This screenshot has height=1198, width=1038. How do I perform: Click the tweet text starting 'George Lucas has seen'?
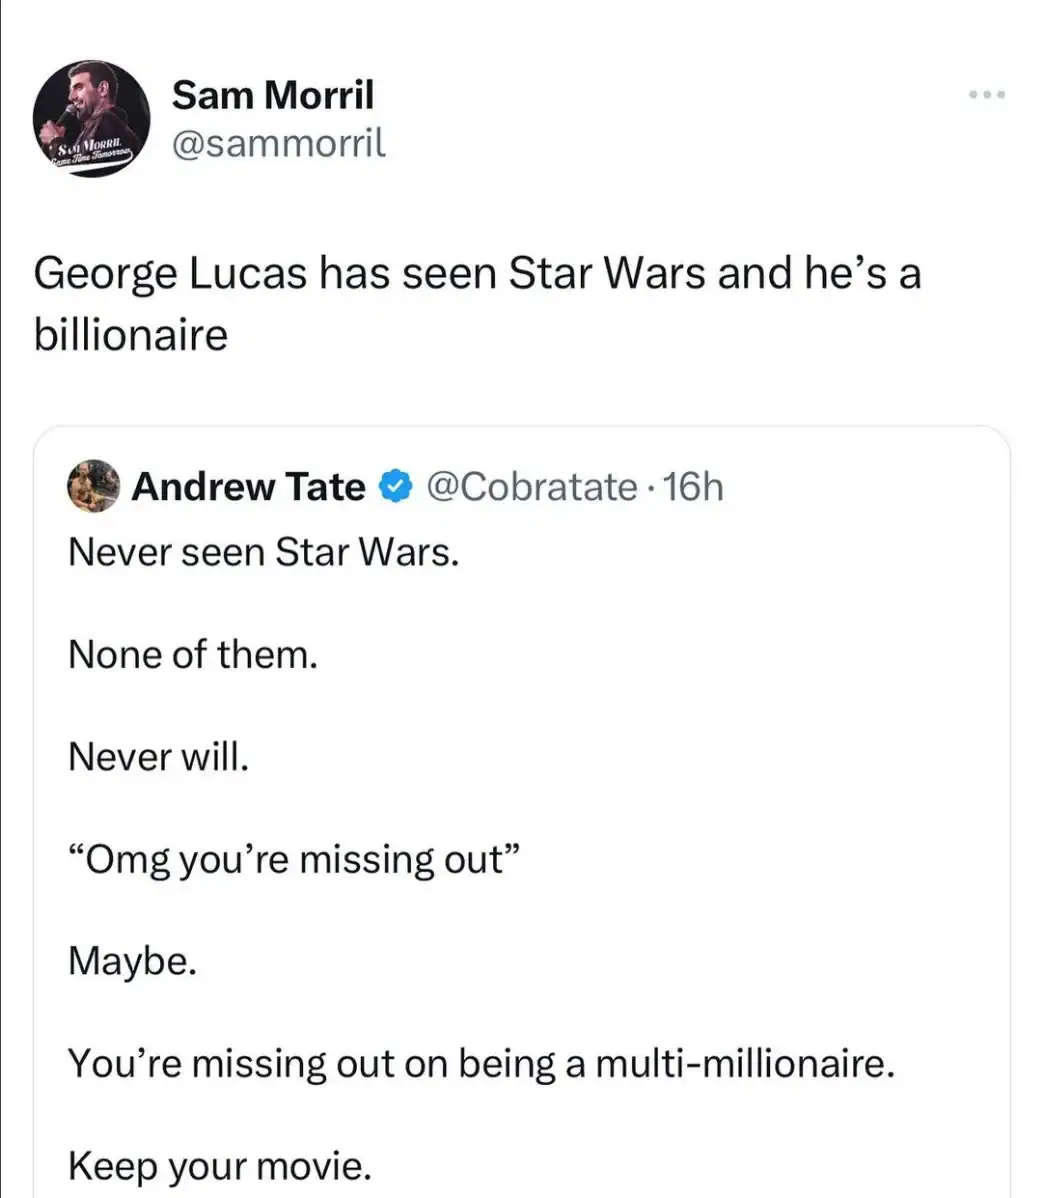click(476, 273)
